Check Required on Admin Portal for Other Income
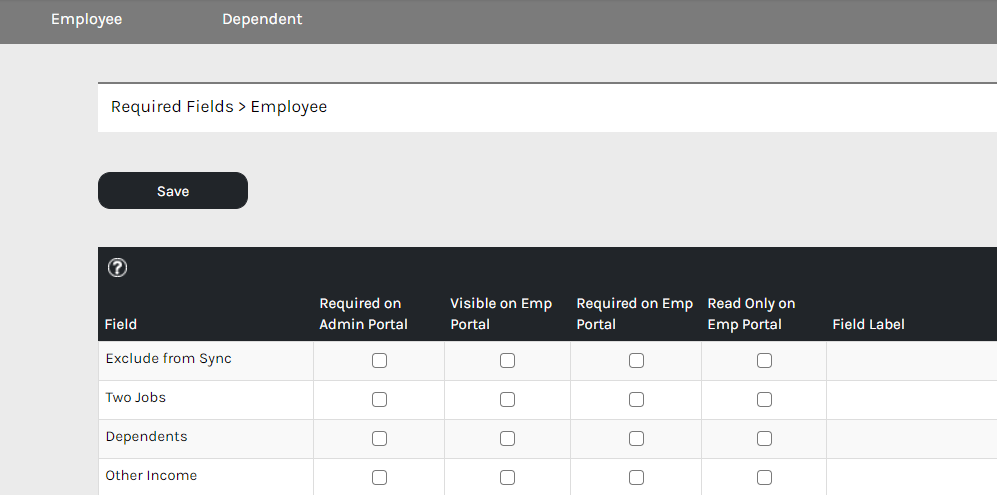The width and height of the screenshot is (997, 495). point(379,477)
